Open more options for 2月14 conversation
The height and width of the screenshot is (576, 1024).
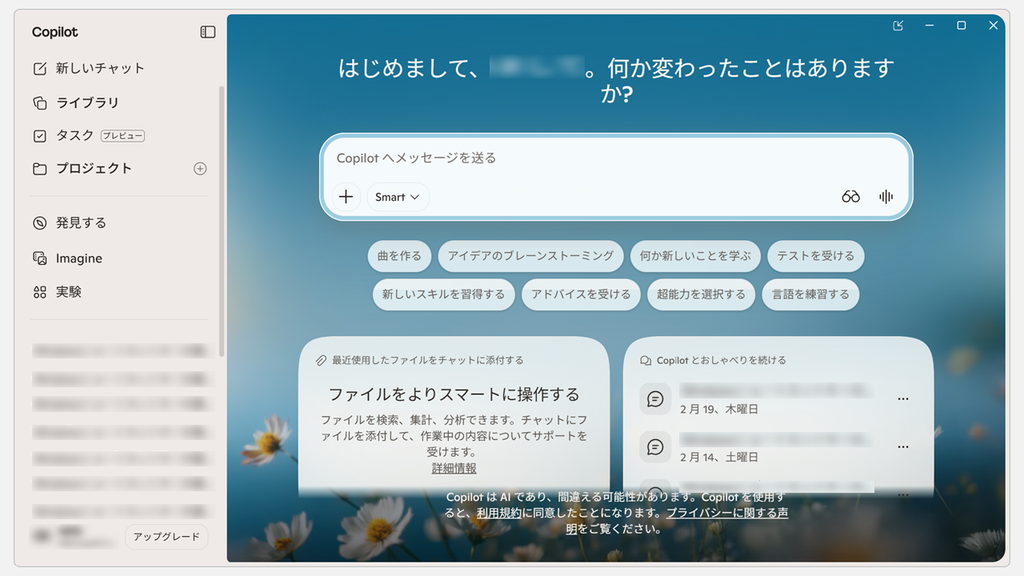pyautogui.click(x=903, y=447)
